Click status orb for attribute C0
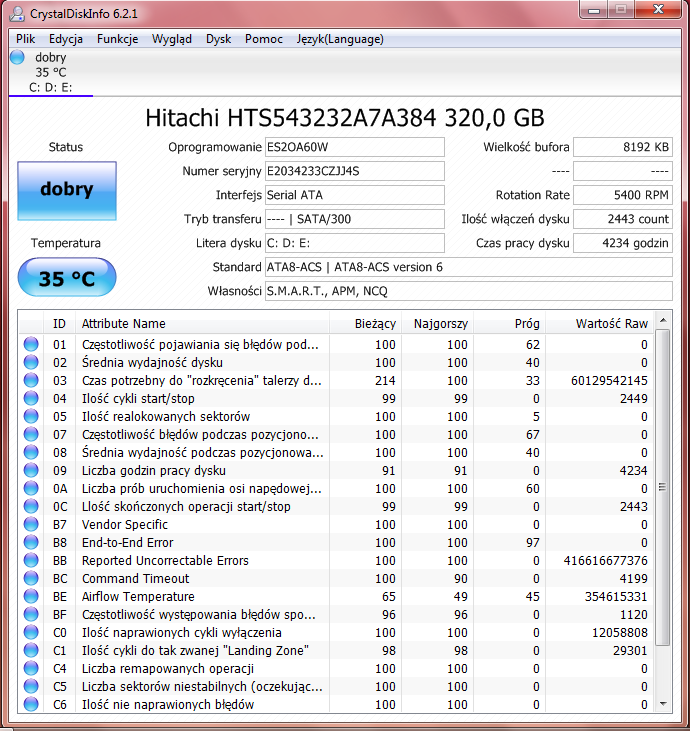The image size is (690, 731). [31, 633]
